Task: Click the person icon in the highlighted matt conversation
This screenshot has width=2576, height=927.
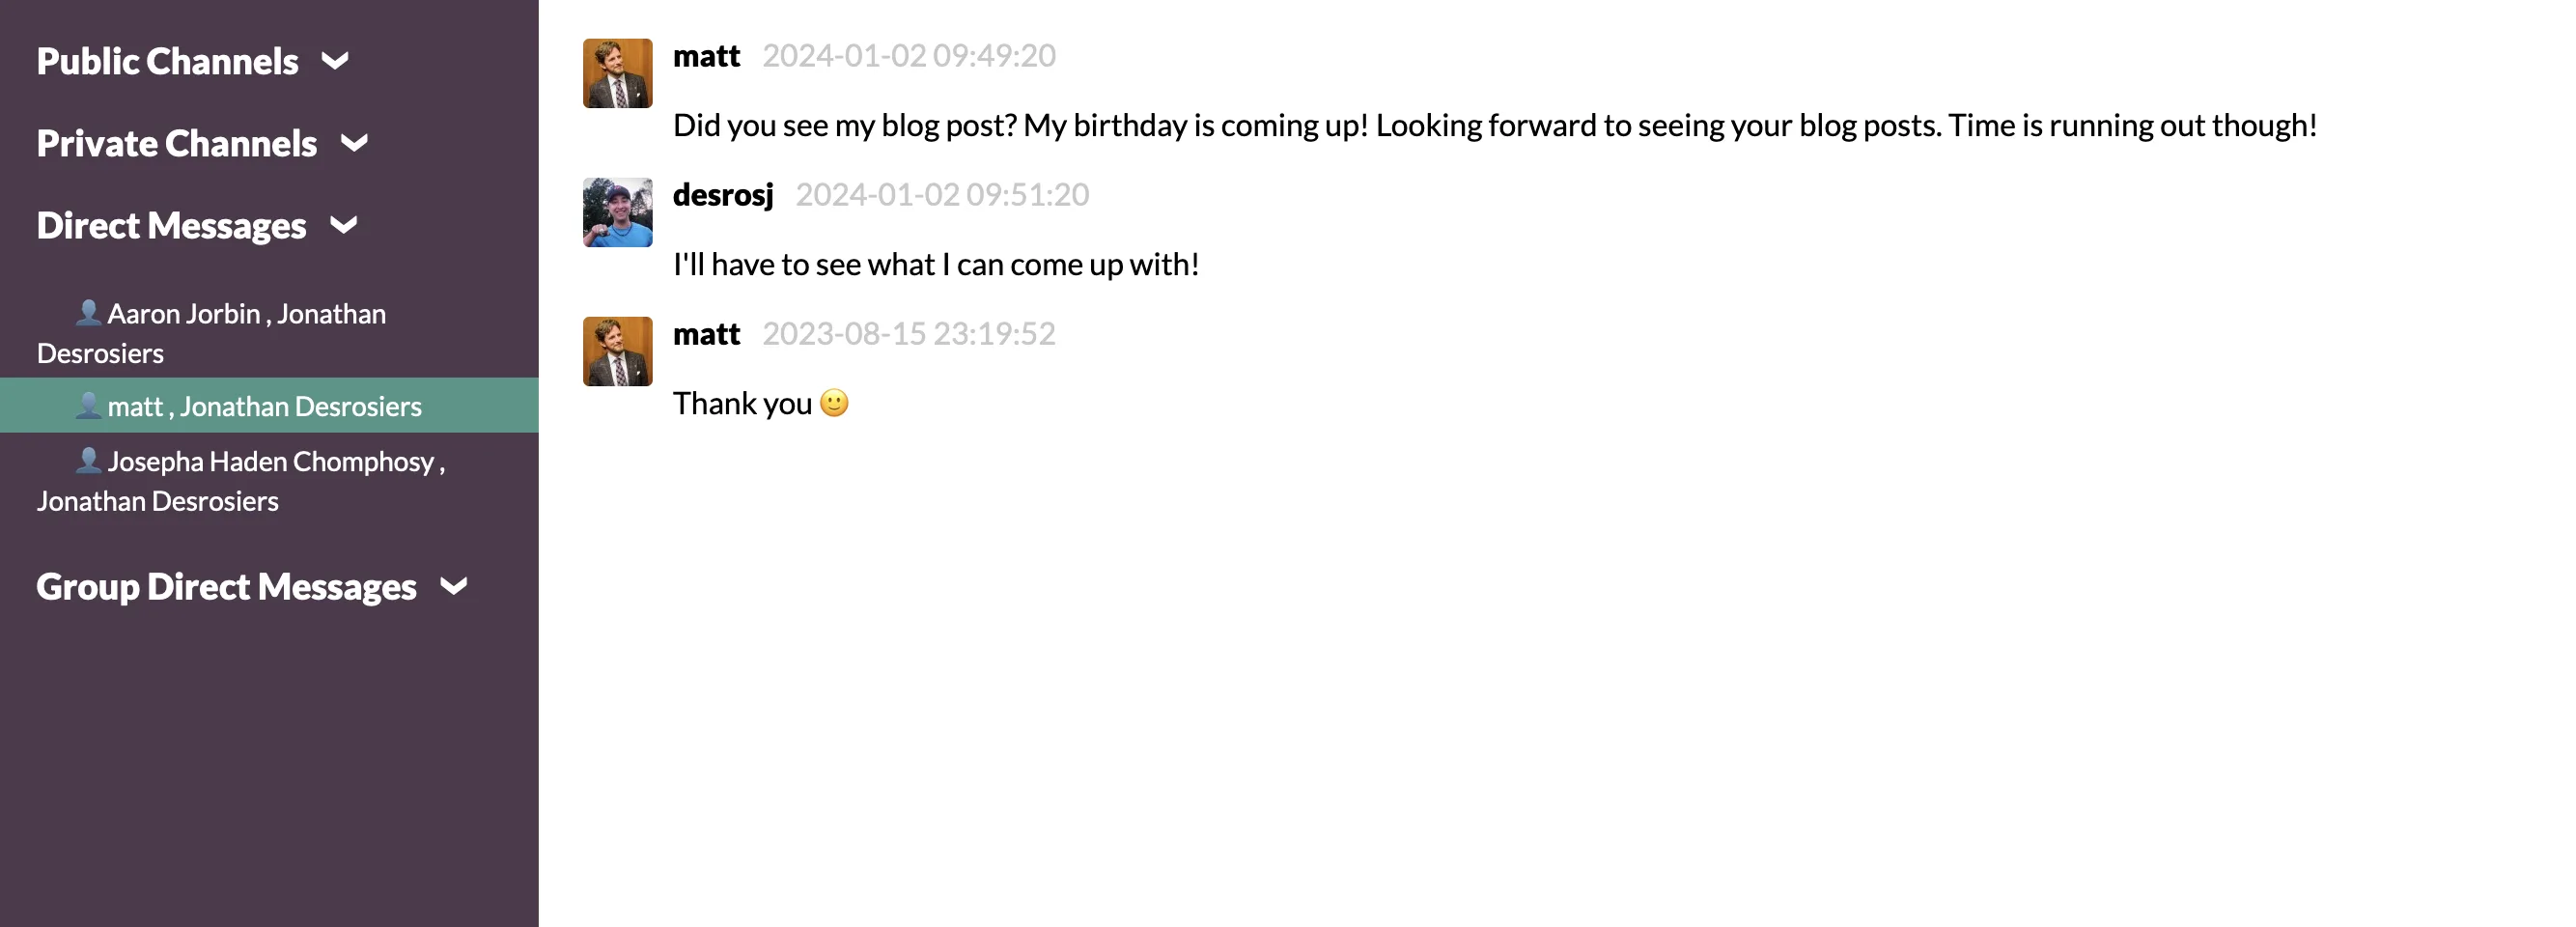Action: coord(89,405)
